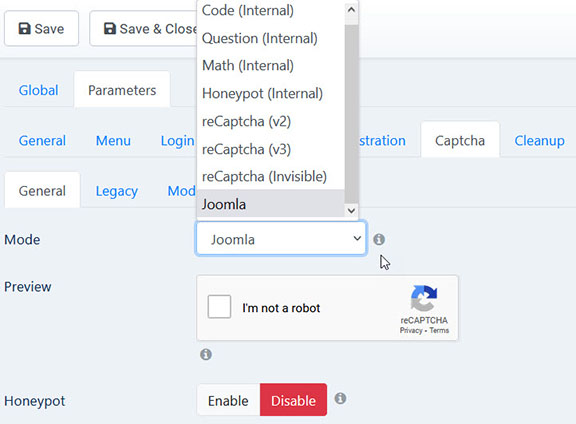Click info icon below reCAPTCHA preview
The height and width of the screenshot is (424, 576).
206,355
